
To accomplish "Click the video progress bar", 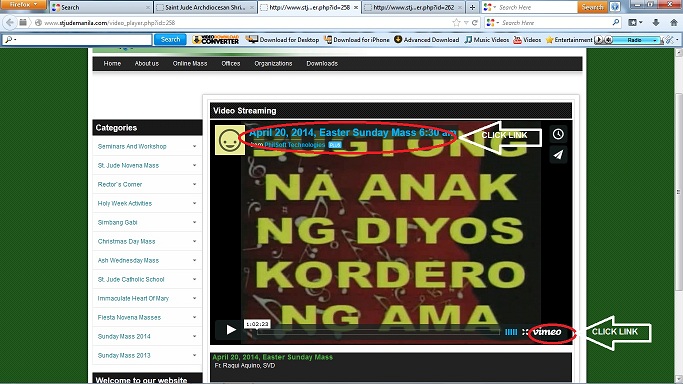I will tap(378, 332).
